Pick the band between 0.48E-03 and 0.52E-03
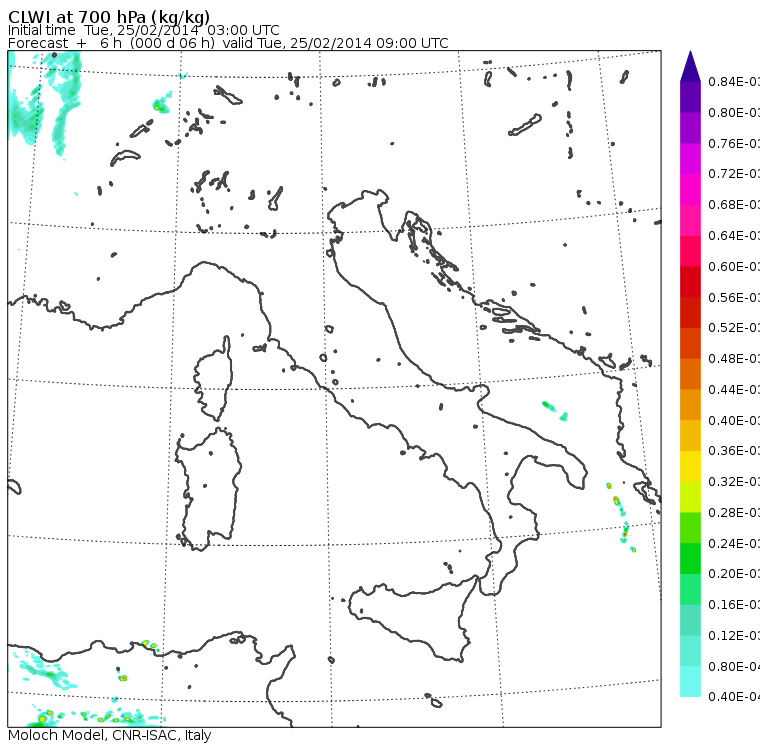 (x=690, y=343)
